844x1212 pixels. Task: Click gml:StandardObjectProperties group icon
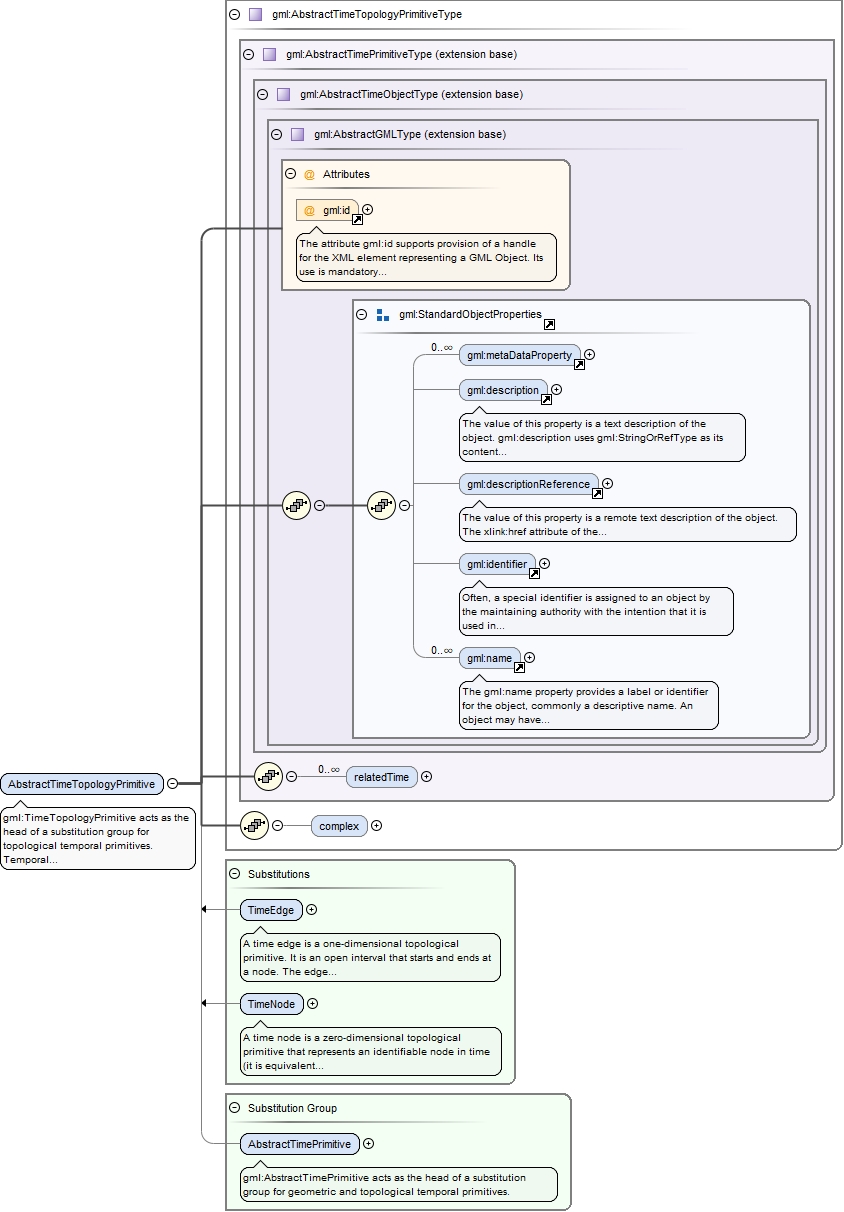click(x=383, y=315)
